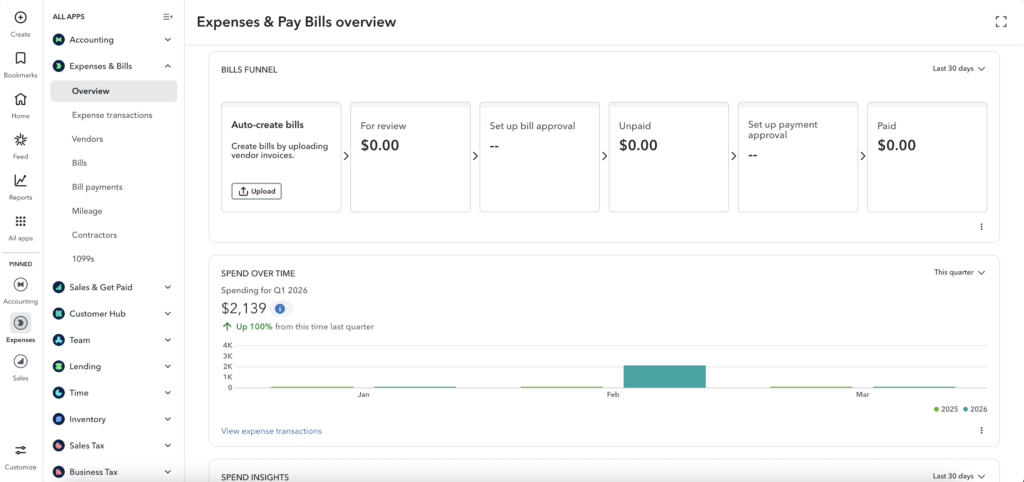The image size is (1024, 482).
Task: Open Bills Funnel Last 30 days dropdown
Action: click(958, 69)
